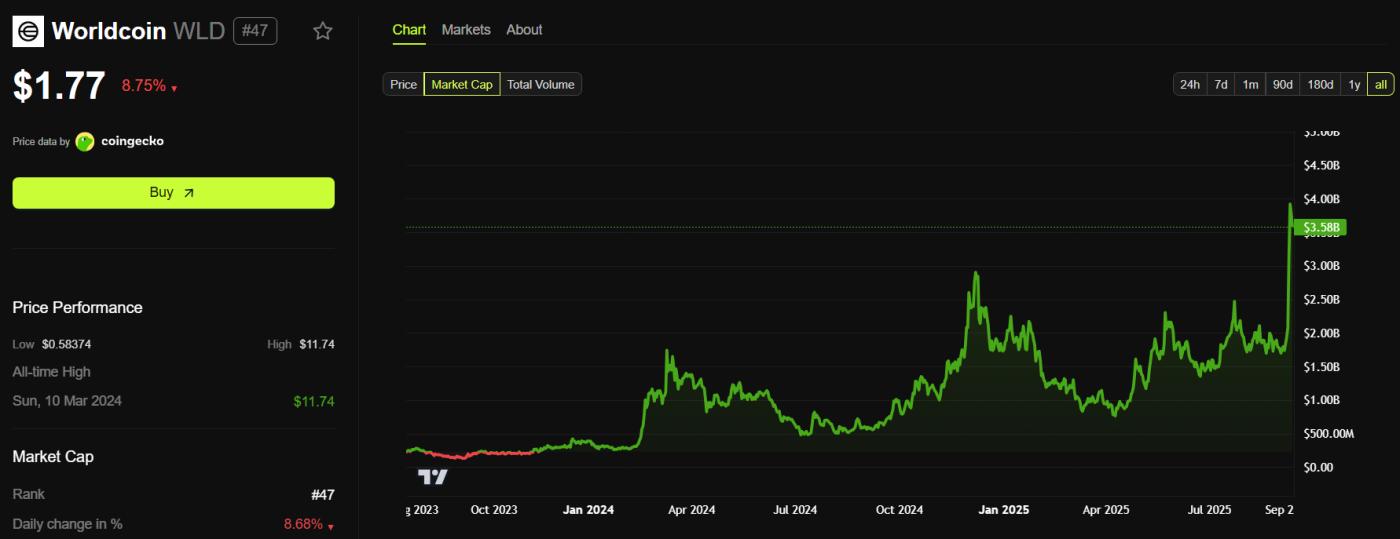The height and width of the screenshot is (539, 1400).
Task: Open the Markets tab
Action: click(x=466, y=30)
